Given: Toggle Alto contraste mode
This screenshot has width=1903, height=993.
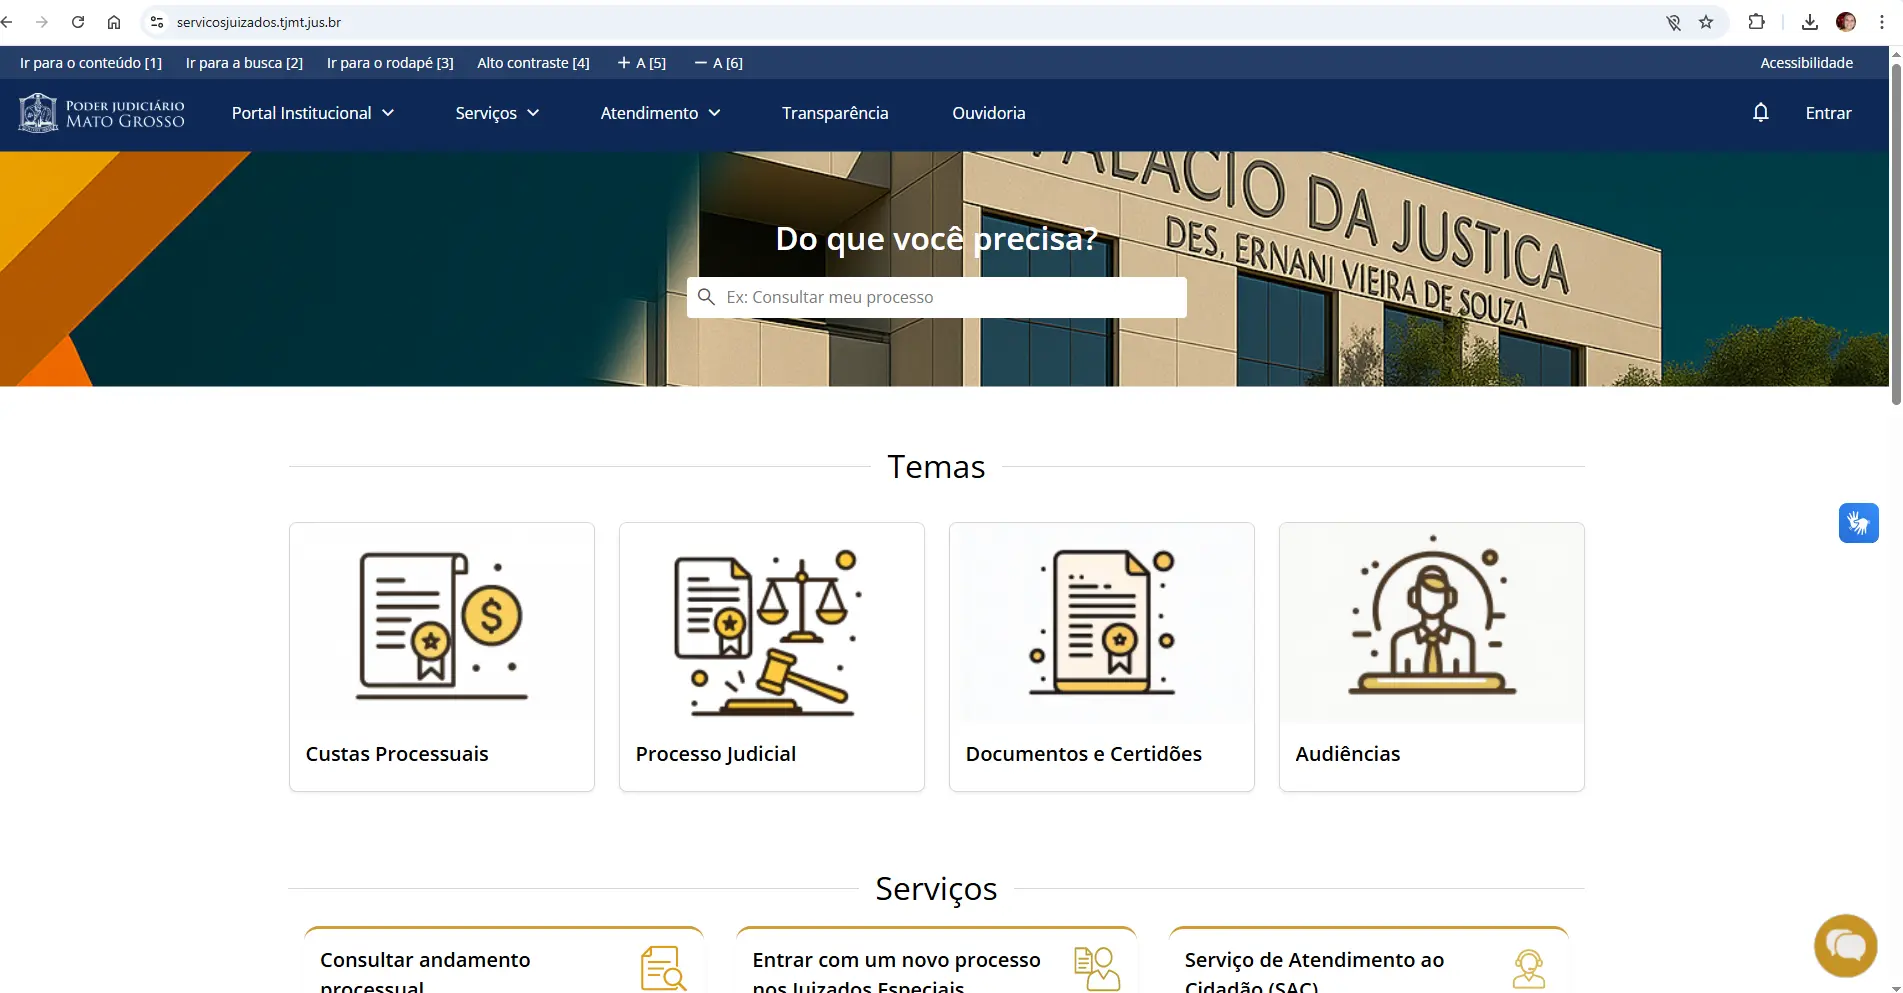Looking at the screenshot, I should click(533, 63).
